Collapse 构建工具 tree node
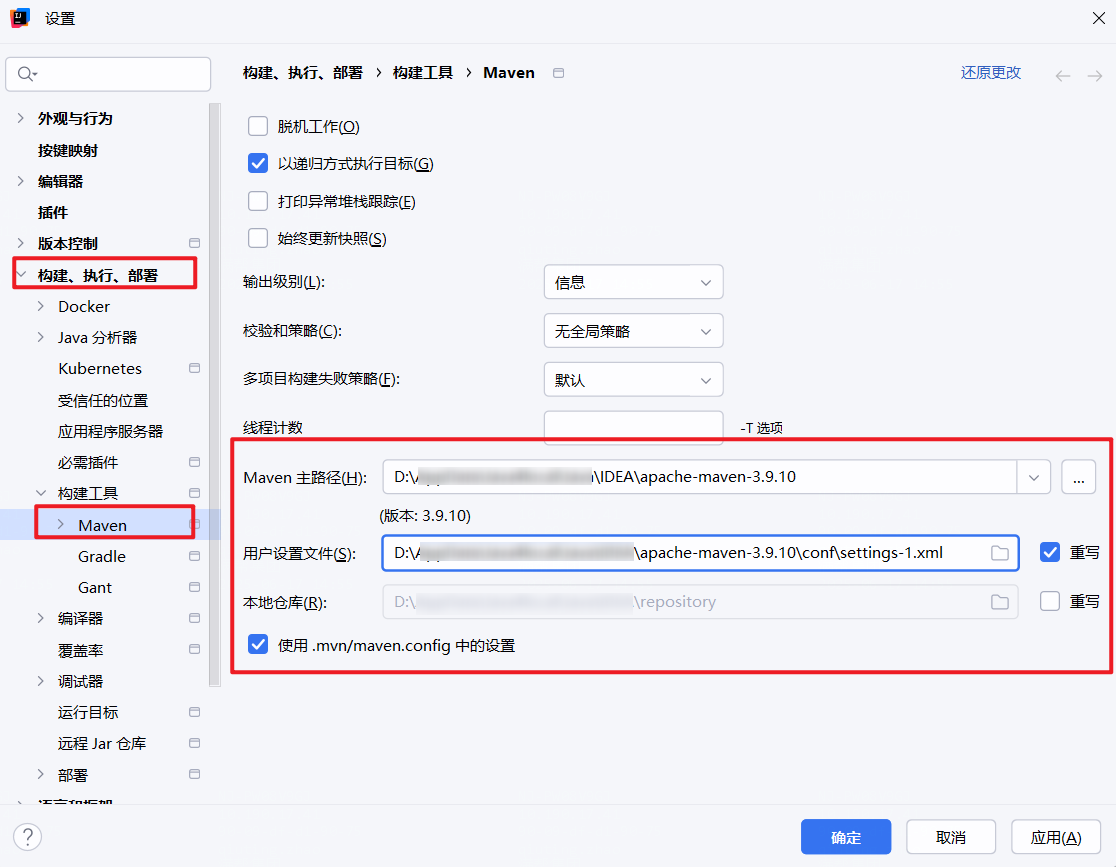1116x867 pixels. pos(41,493)
